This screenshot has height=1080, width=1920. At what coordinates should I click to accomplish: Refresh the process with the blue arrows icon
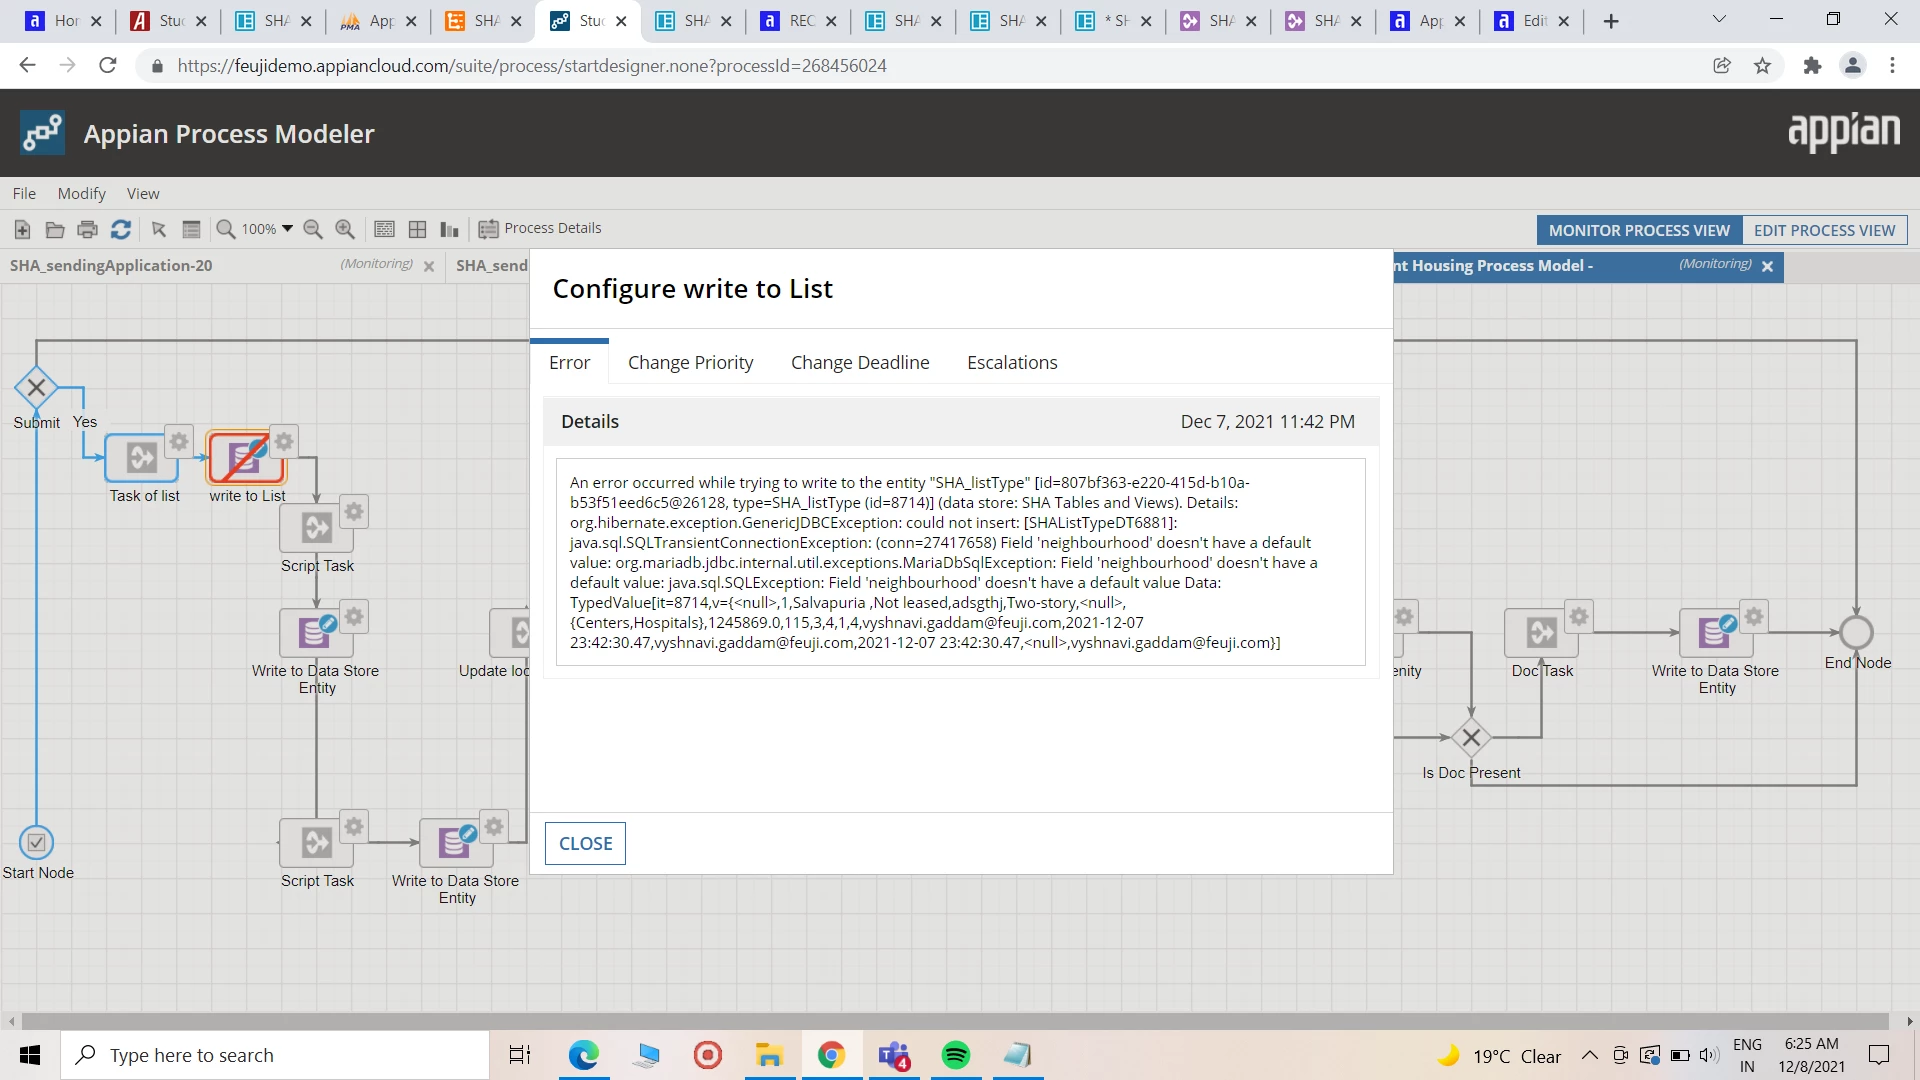tap(121, 229)
